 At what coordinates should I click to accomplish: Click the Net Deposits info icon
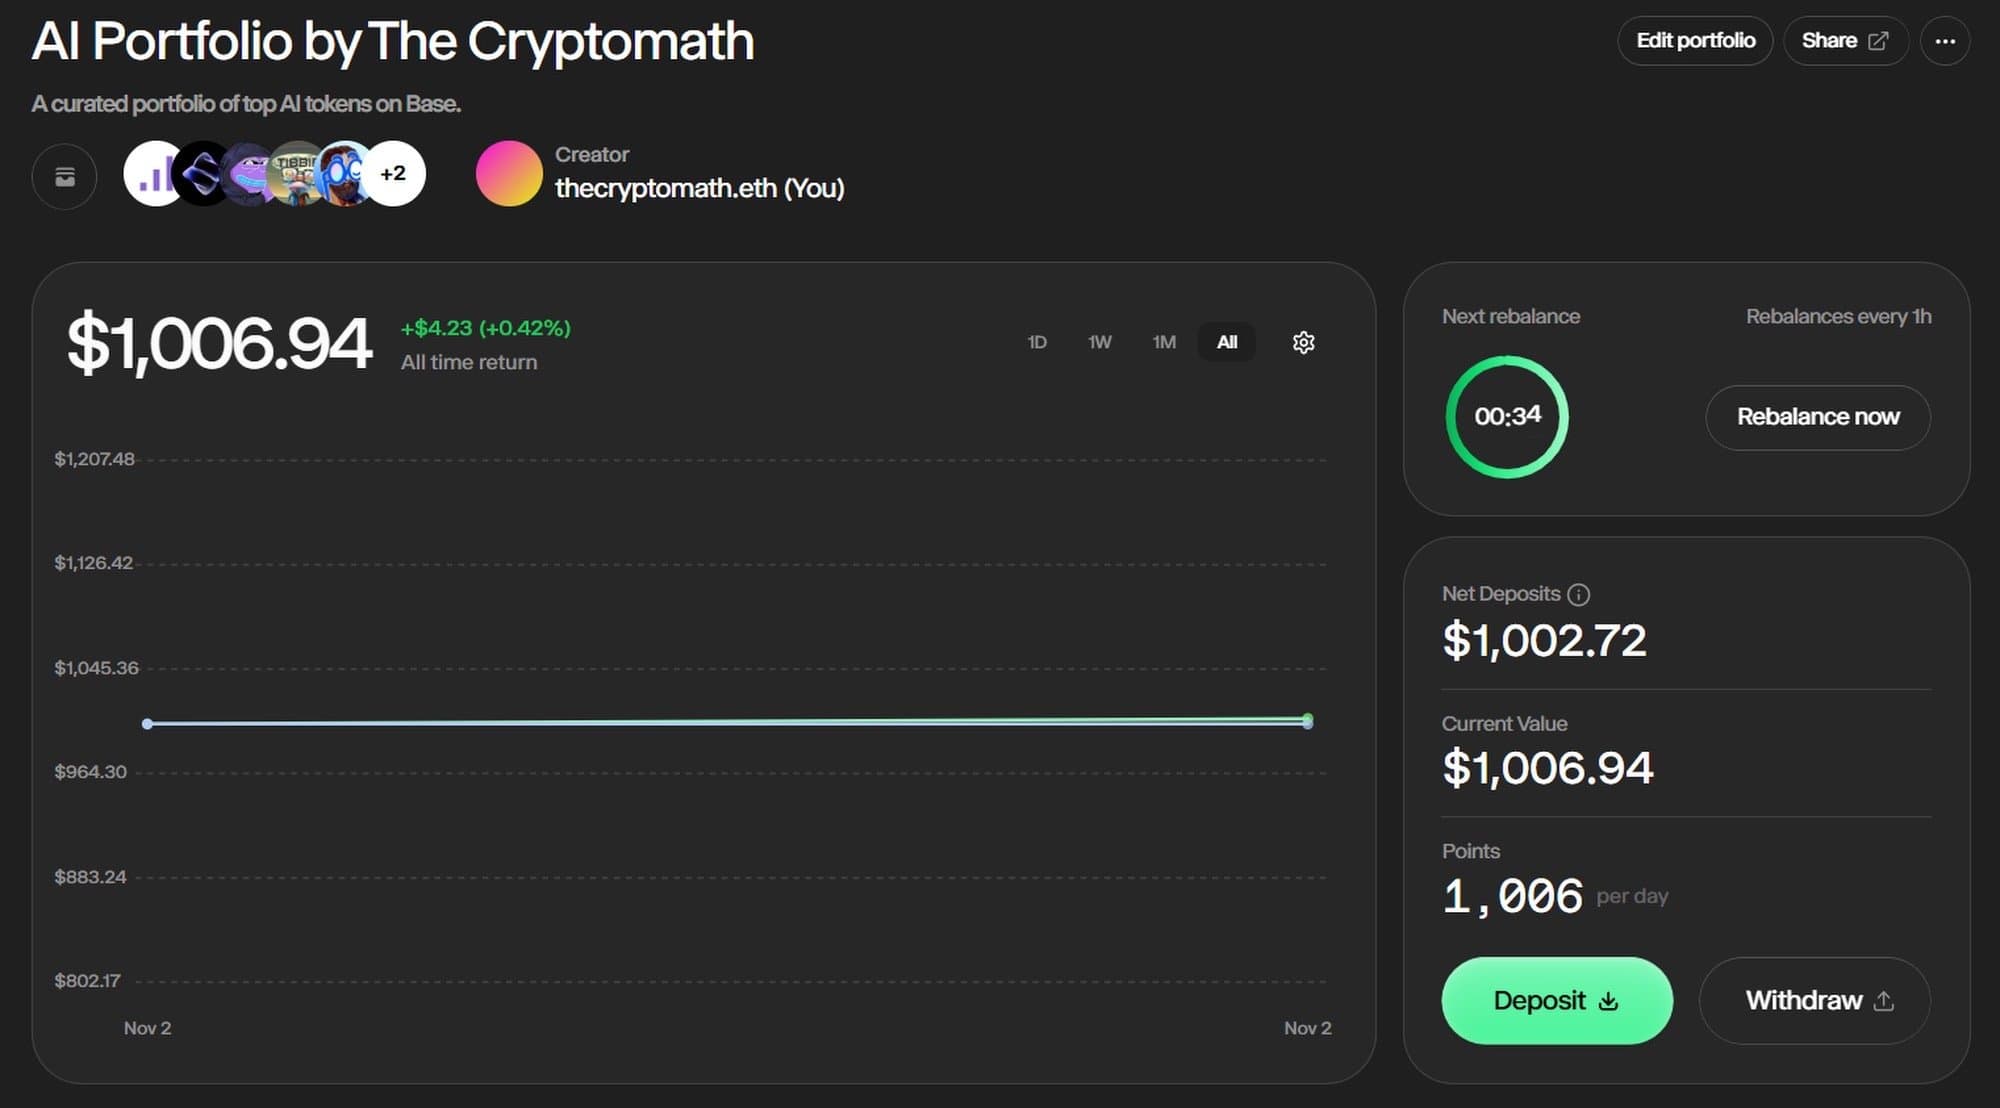[x=1578, y=595]
